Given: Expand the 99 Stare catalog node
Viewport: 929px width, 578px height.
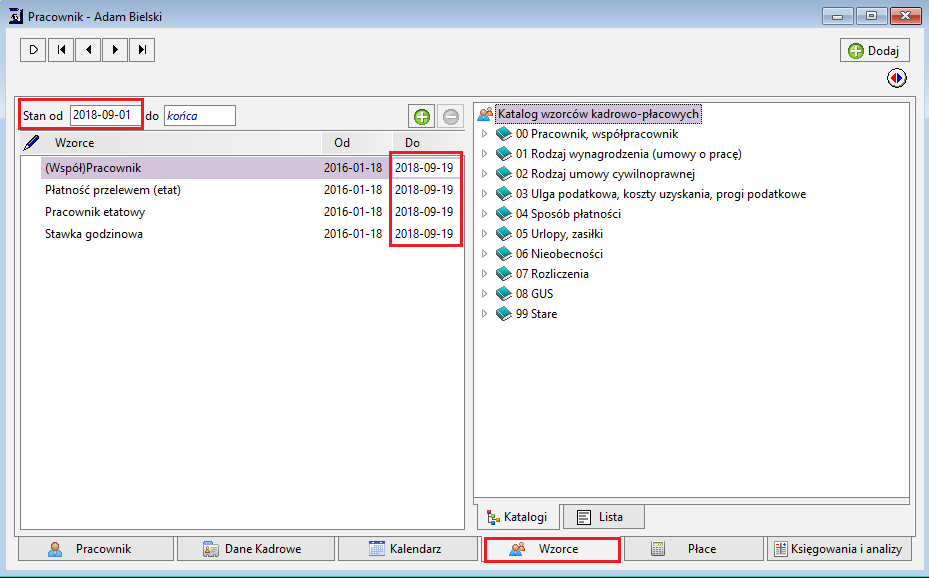Looking at the screenshot, I should (484, 313).
